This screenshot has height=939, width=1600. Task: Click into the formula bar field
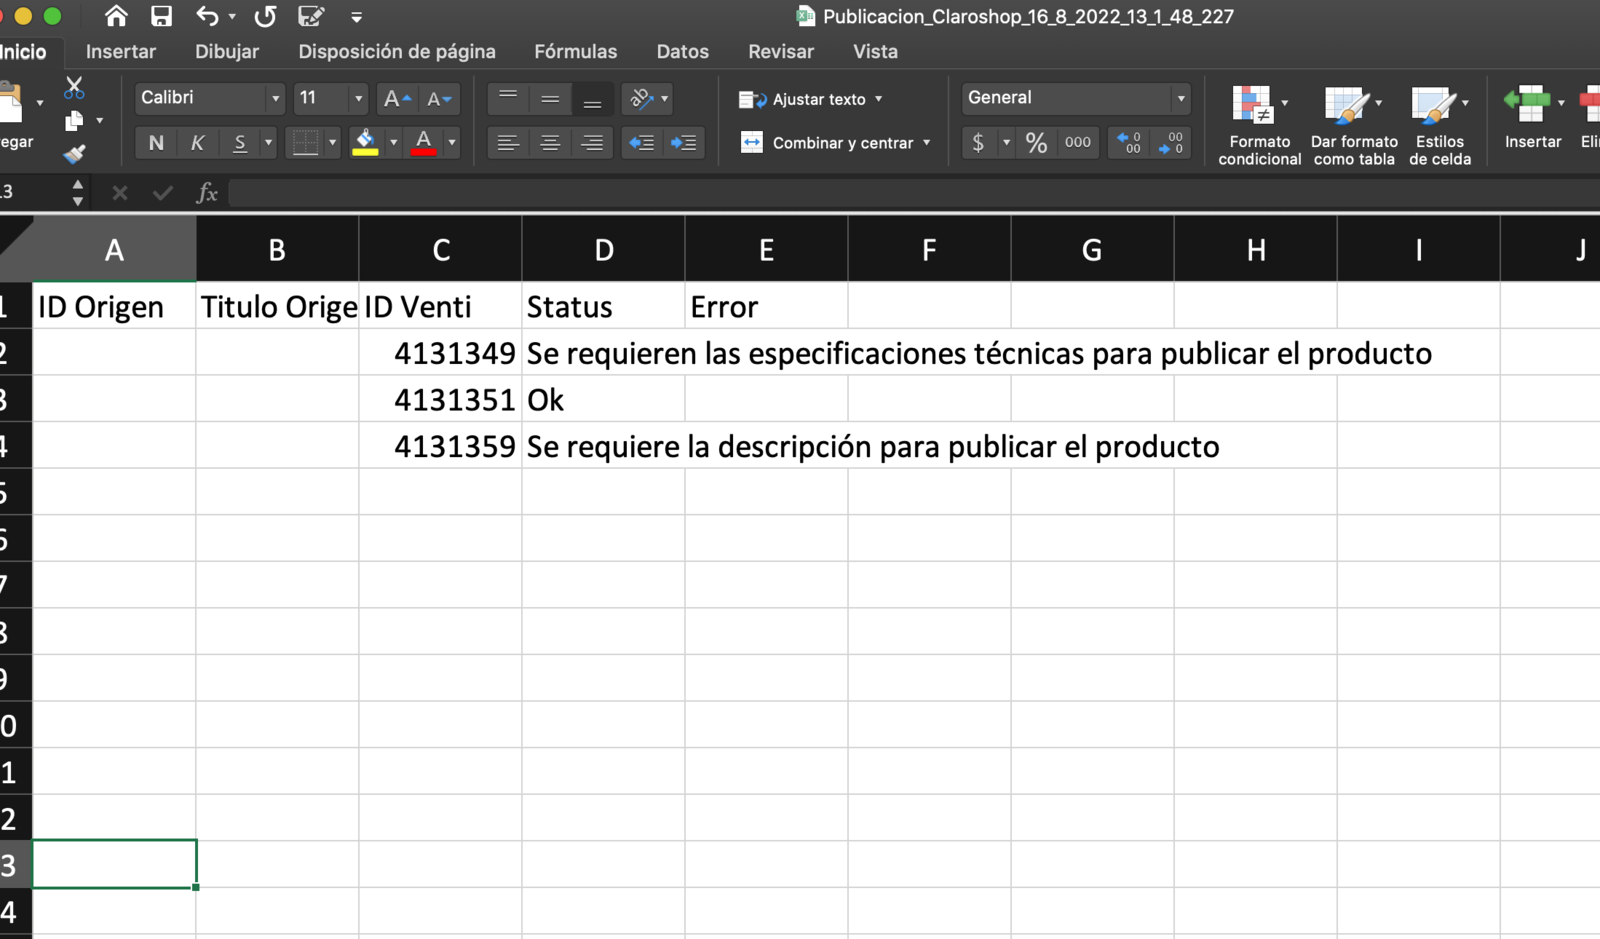click(x=913, y=193)
